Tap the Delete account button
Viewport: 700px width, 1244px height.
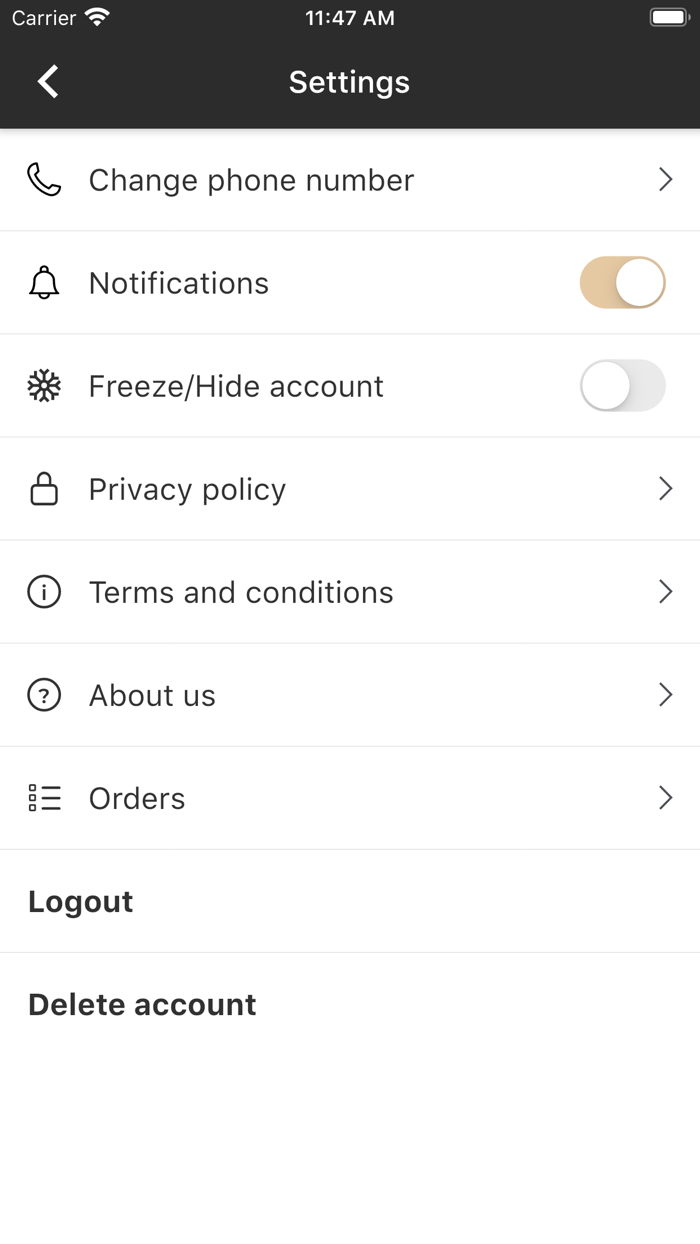[x=142, y=1004]
